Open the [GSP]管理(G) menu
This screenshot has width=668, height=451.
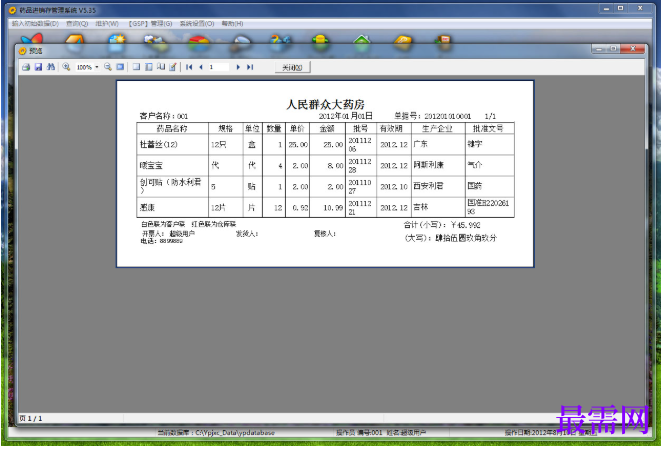[150, 23]
